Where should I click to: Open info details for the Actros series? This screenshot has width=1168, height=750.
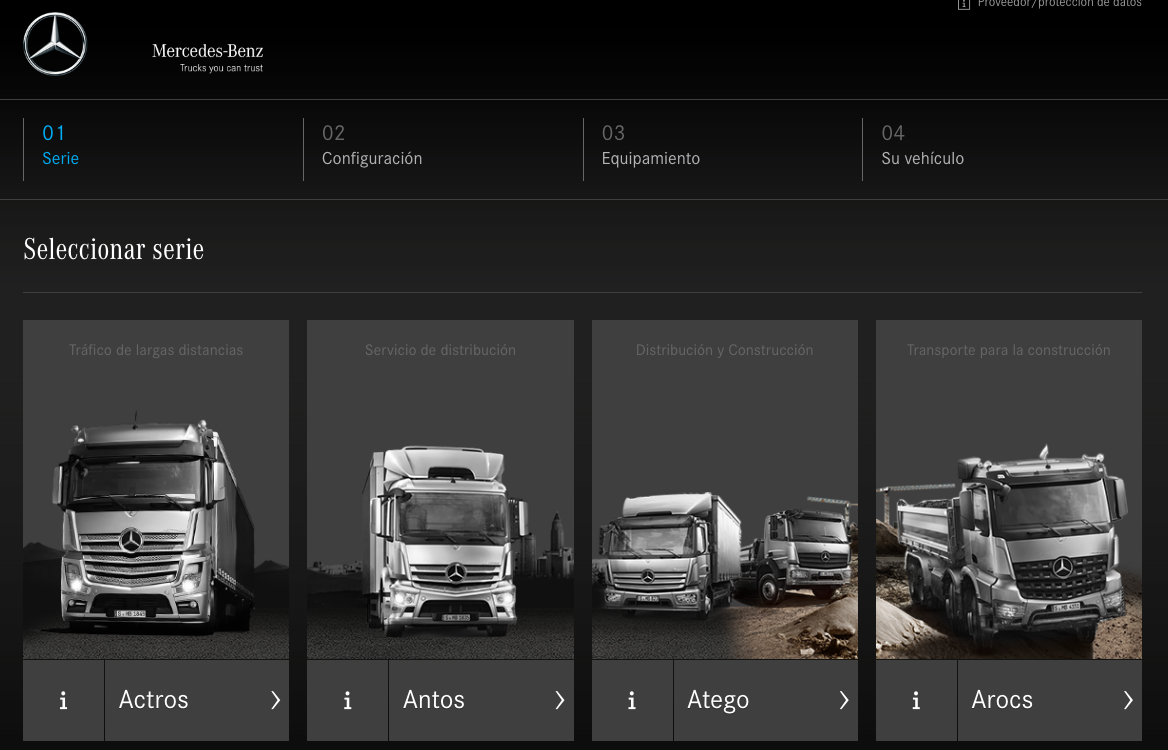coord(63,700)
